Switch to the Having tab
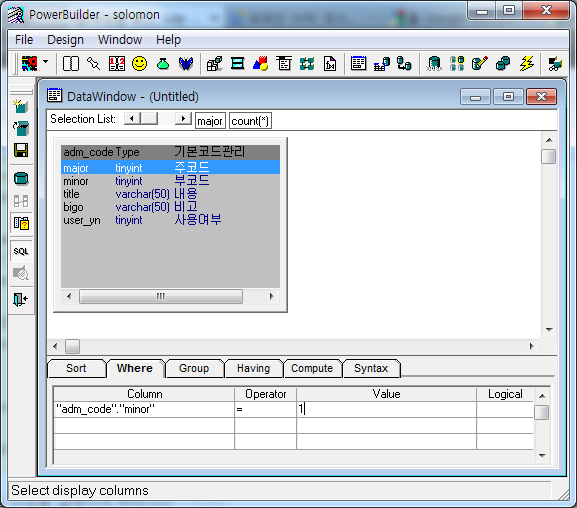 (253, 368)
